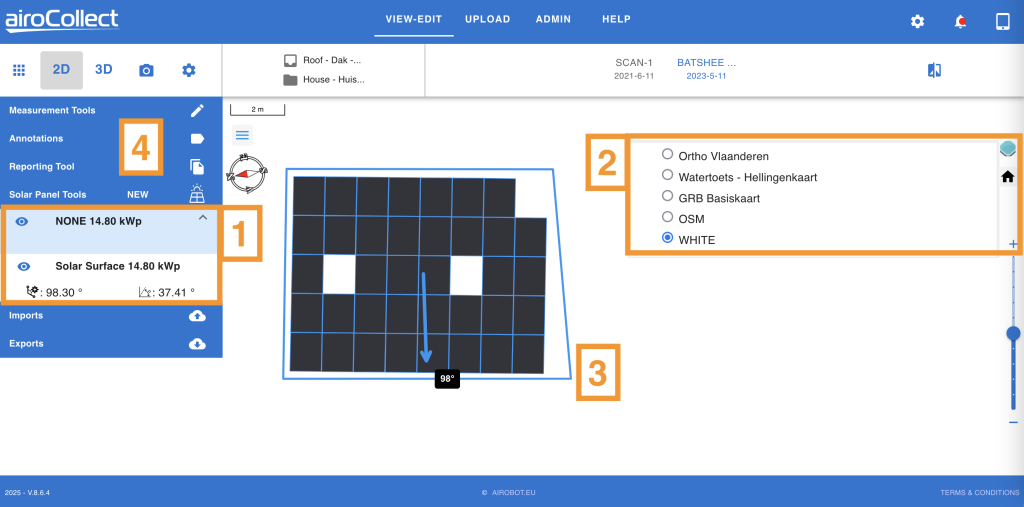Click the camera snapshot icon
Viewport: 1024px width, 507px height.
point(146,70)
